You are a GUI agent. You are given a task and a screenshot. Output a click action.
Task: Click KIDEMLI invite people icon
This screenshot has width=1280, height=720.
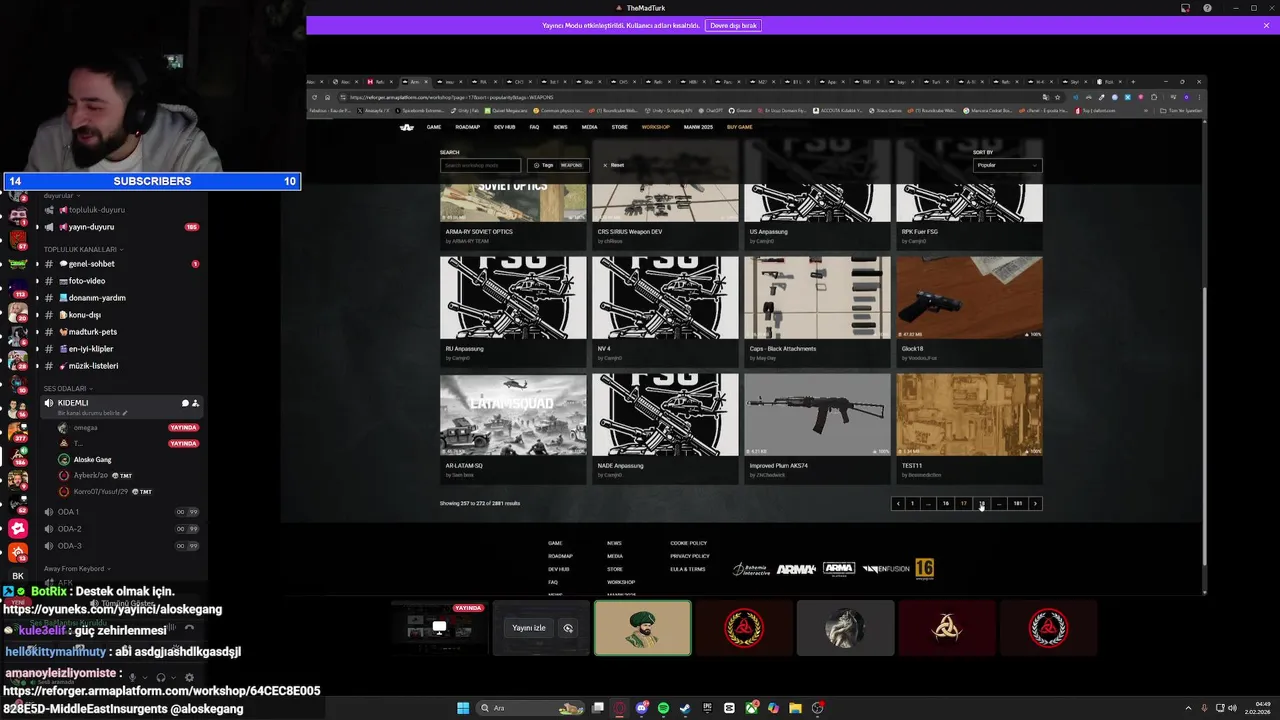pos(195,403)
